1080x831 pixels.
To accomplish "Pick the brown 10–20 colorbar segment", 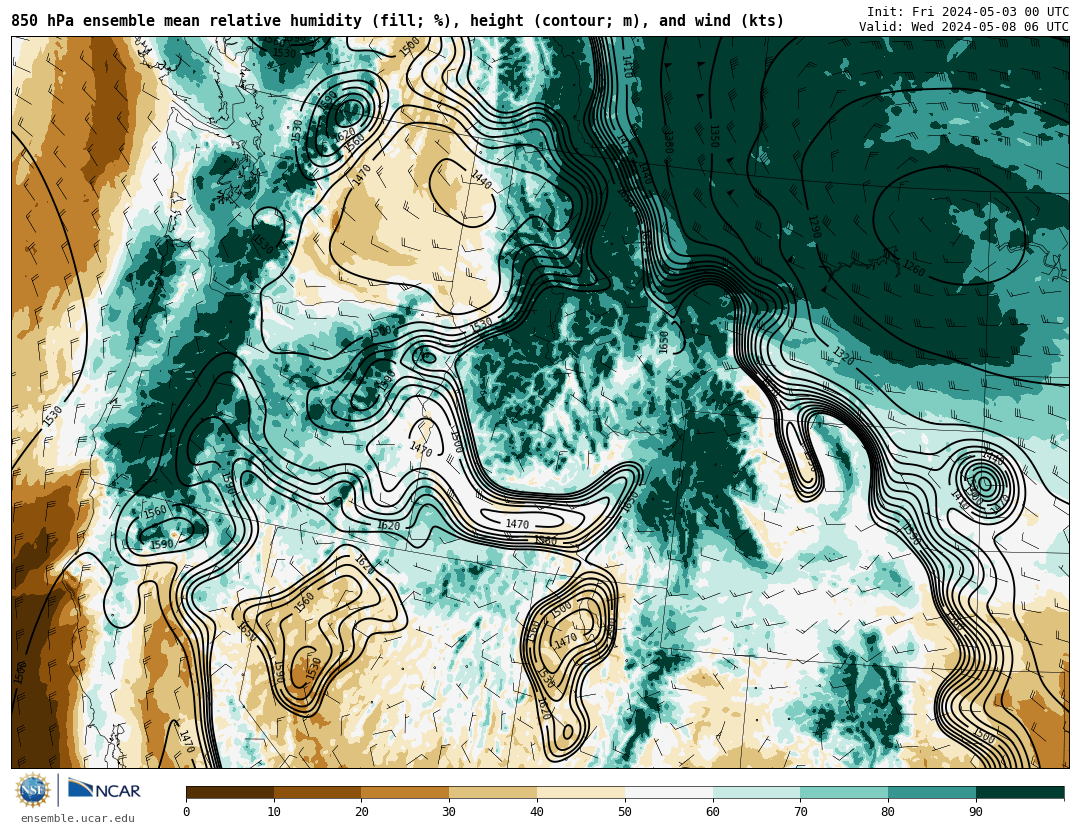I will pos(318,793).
